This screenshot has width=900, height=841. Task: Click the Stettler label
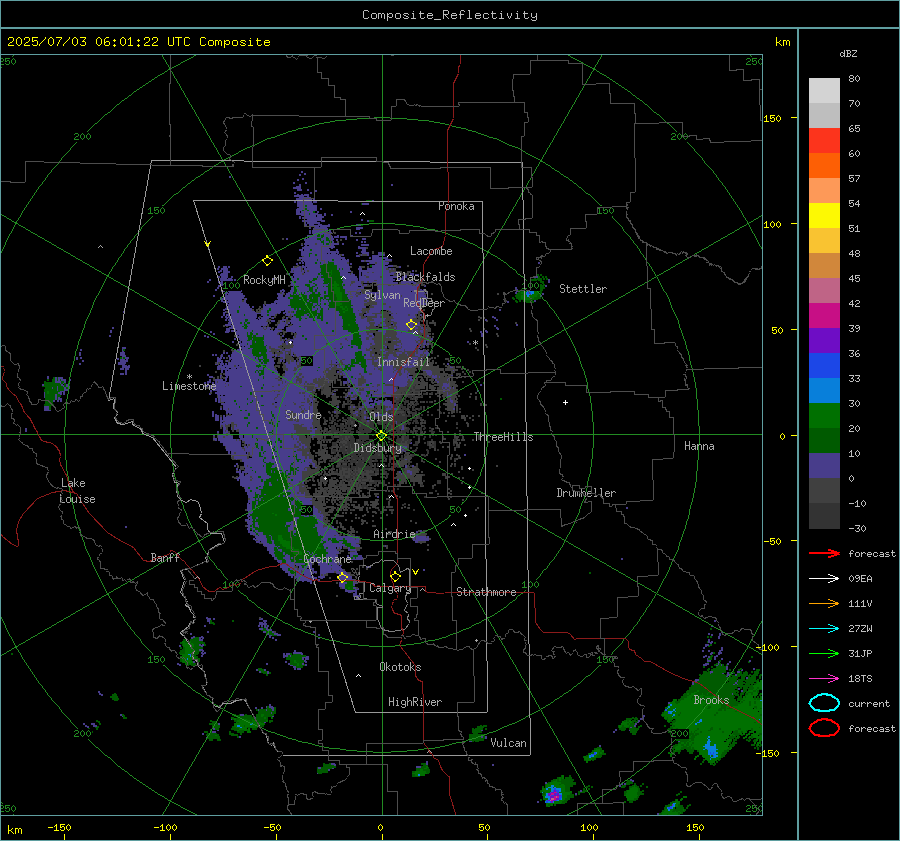coord(583,289)
